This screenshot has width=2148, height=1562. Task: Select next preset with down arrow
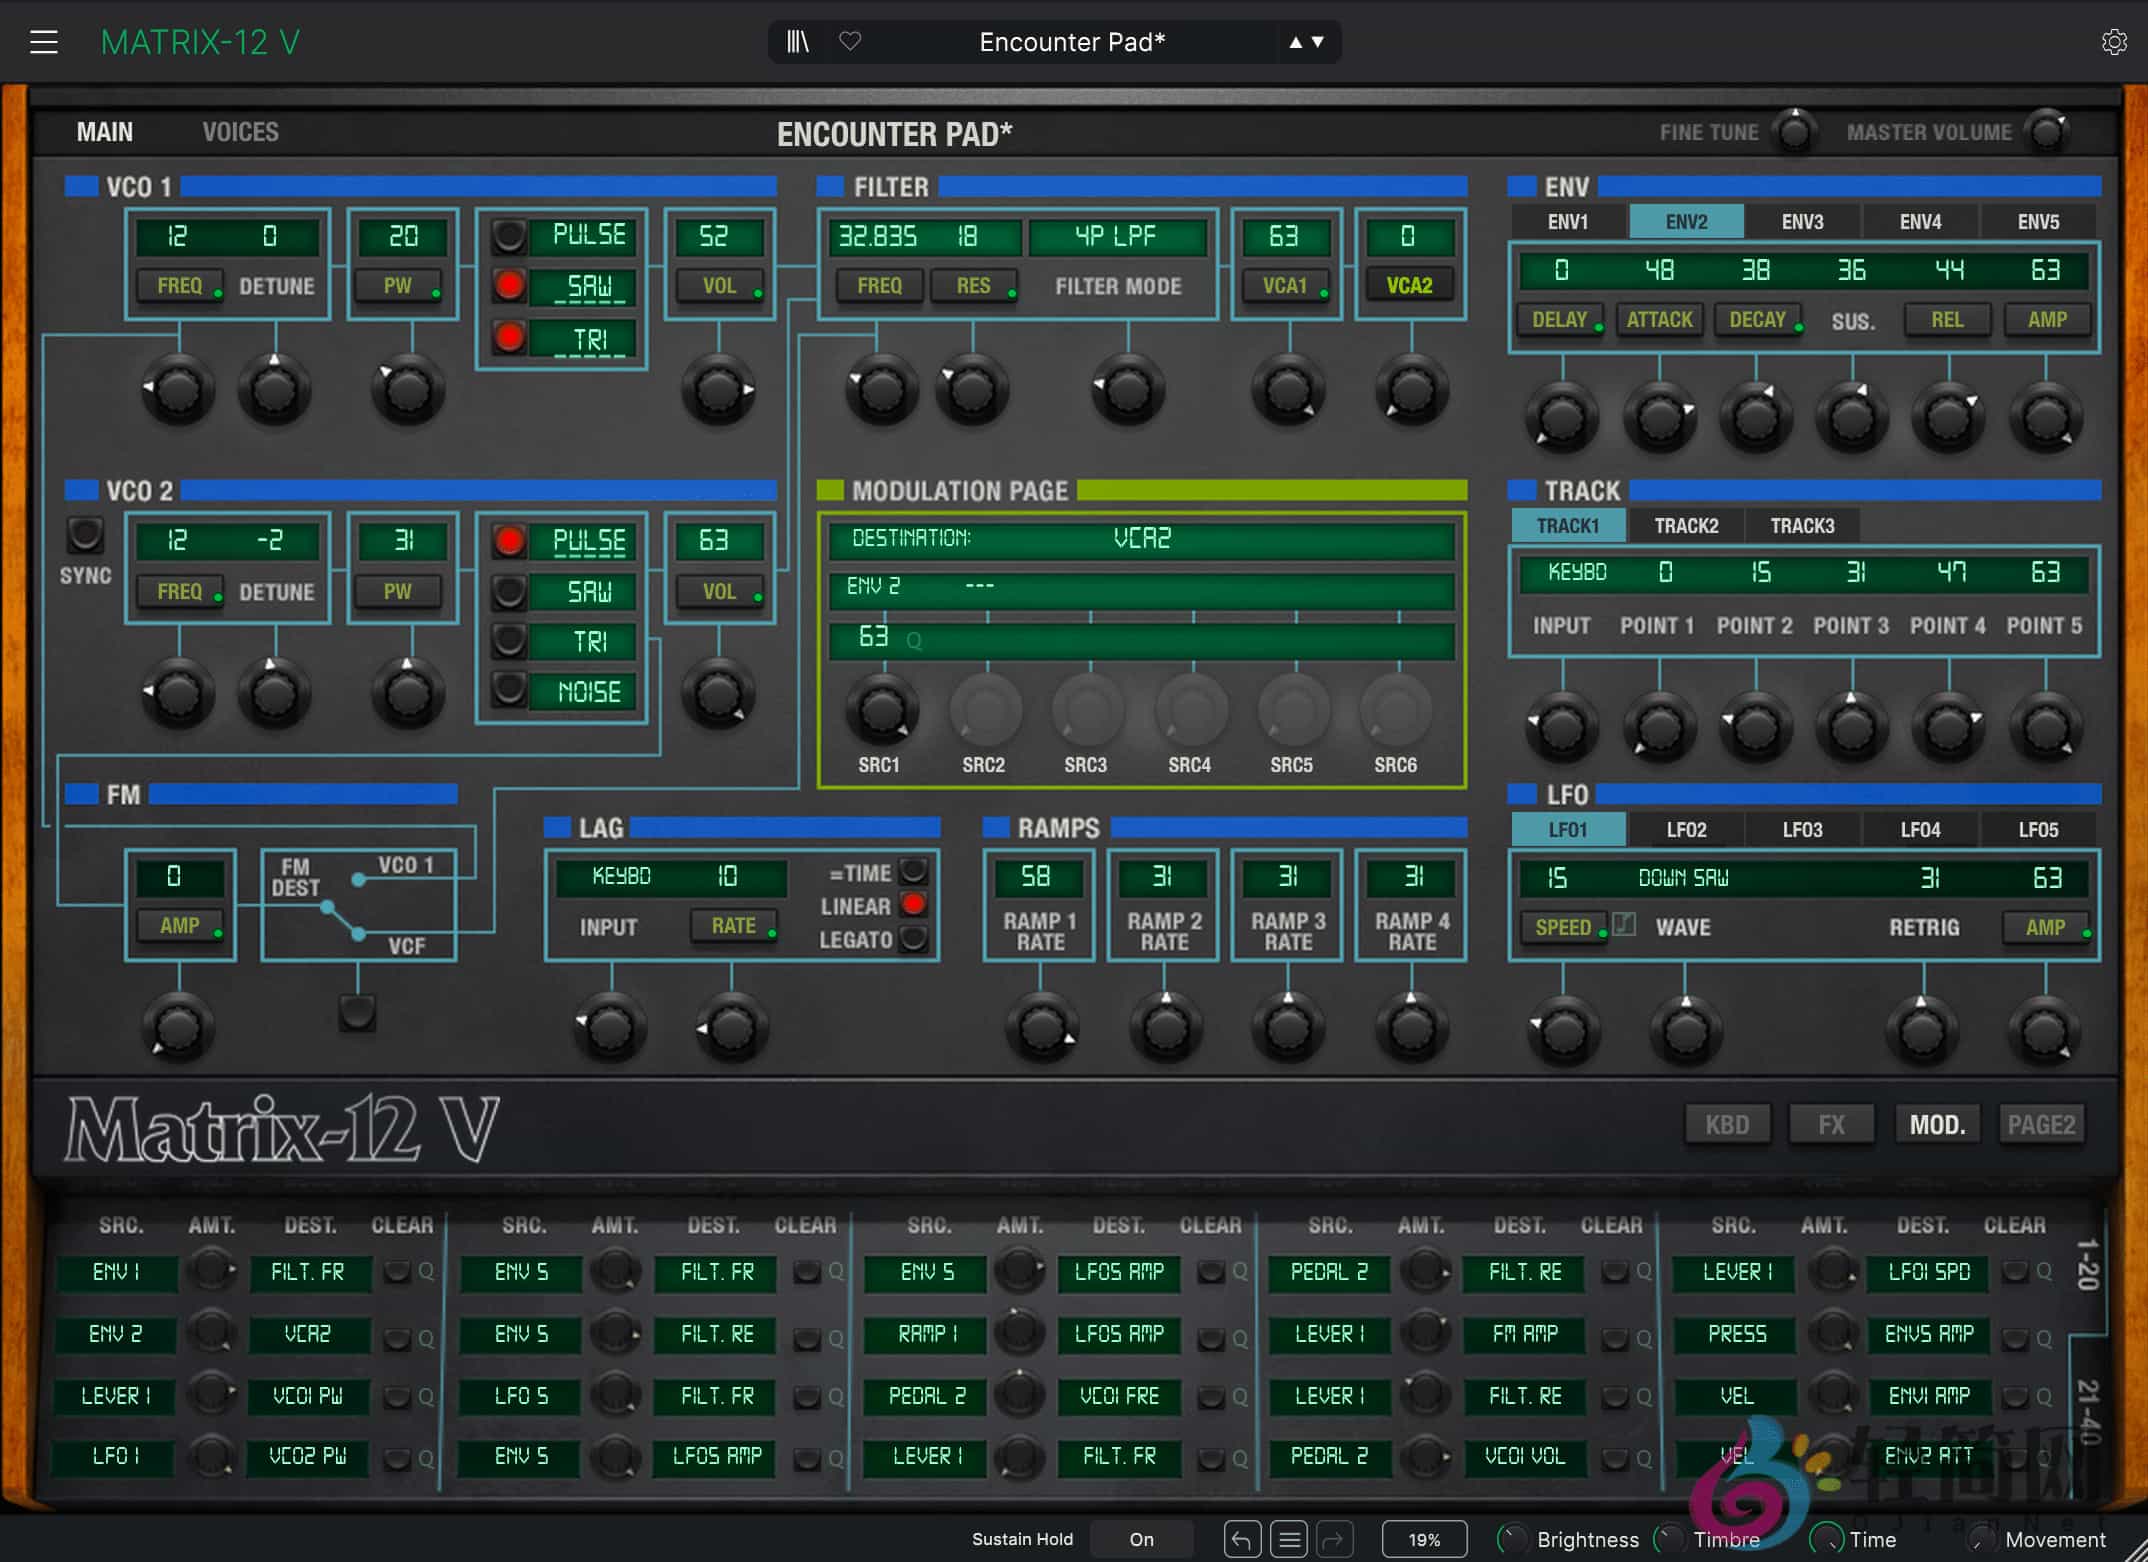(x=1318, y=42)
